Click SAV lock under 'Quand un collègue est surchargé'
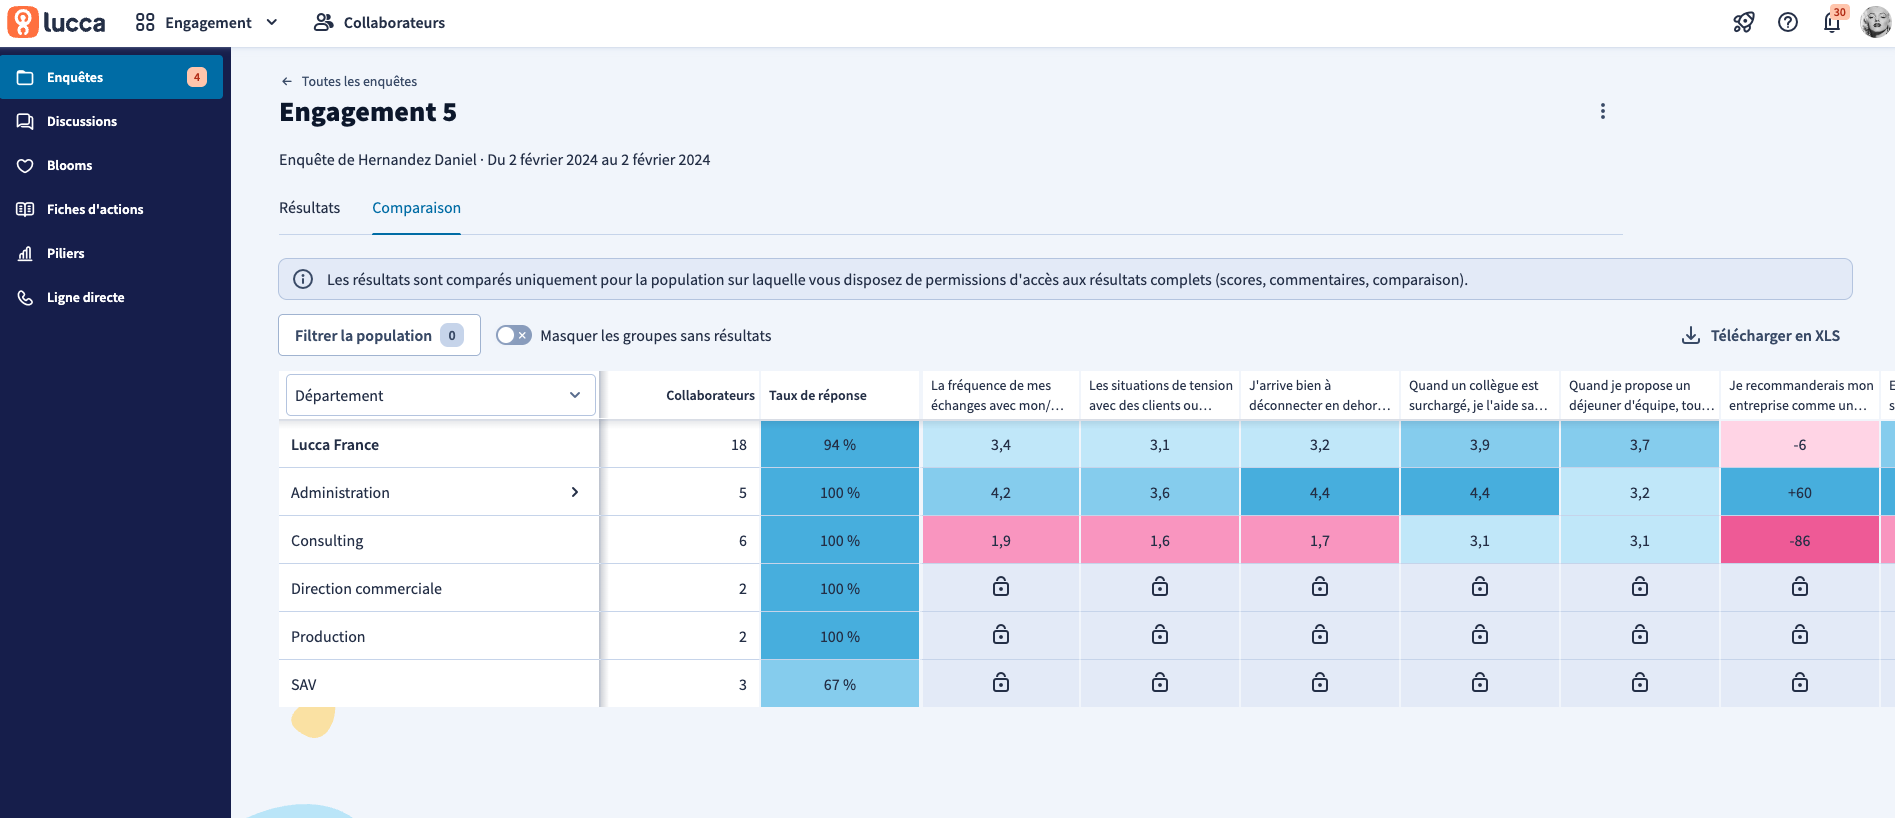This screenshot has height=818, width=1895. pos(1480,683)
